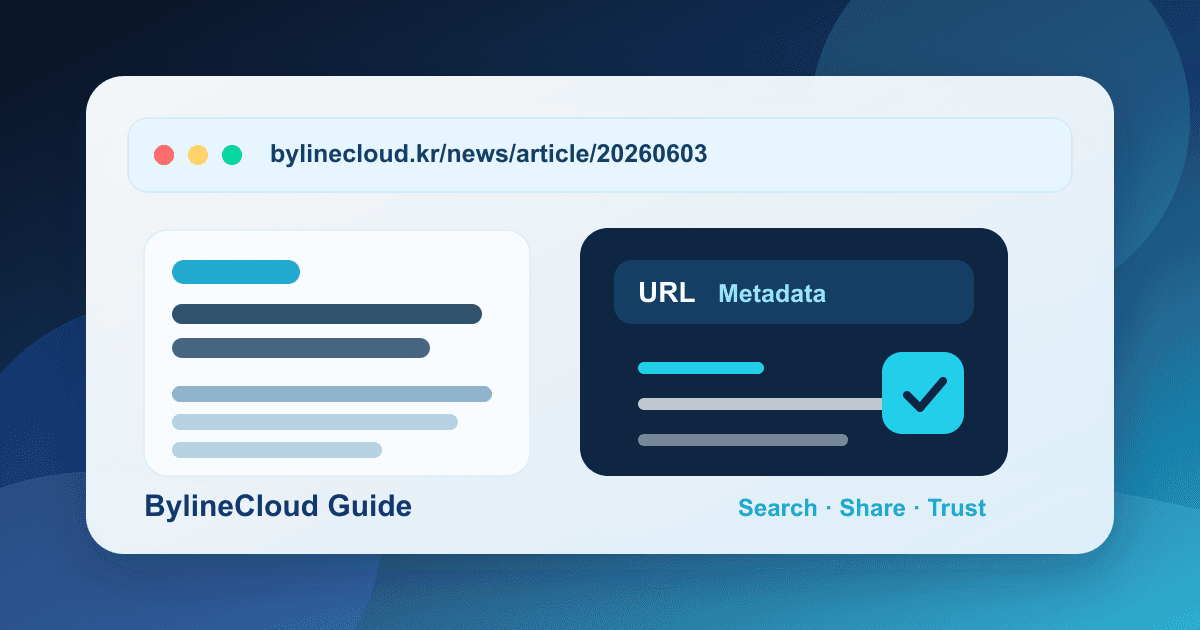Open the dark metadata panel card
The width and height of the screenshot is (1200, 630).
pos(794,352)
